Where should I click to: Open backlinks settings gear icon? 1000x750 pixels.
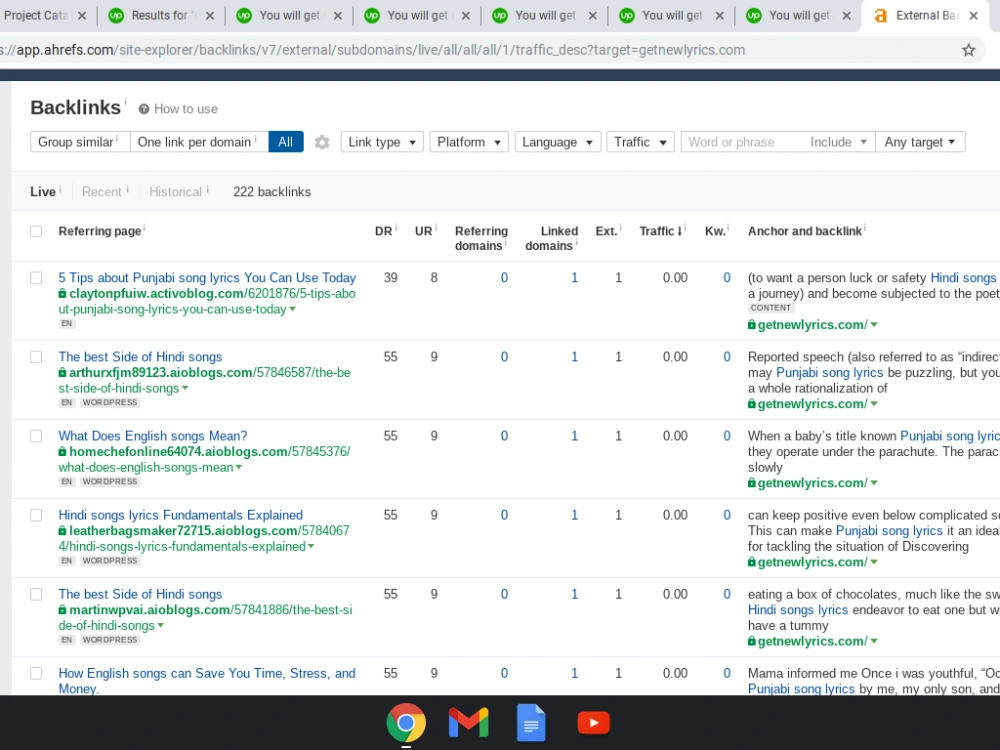(x=322, y=142)
